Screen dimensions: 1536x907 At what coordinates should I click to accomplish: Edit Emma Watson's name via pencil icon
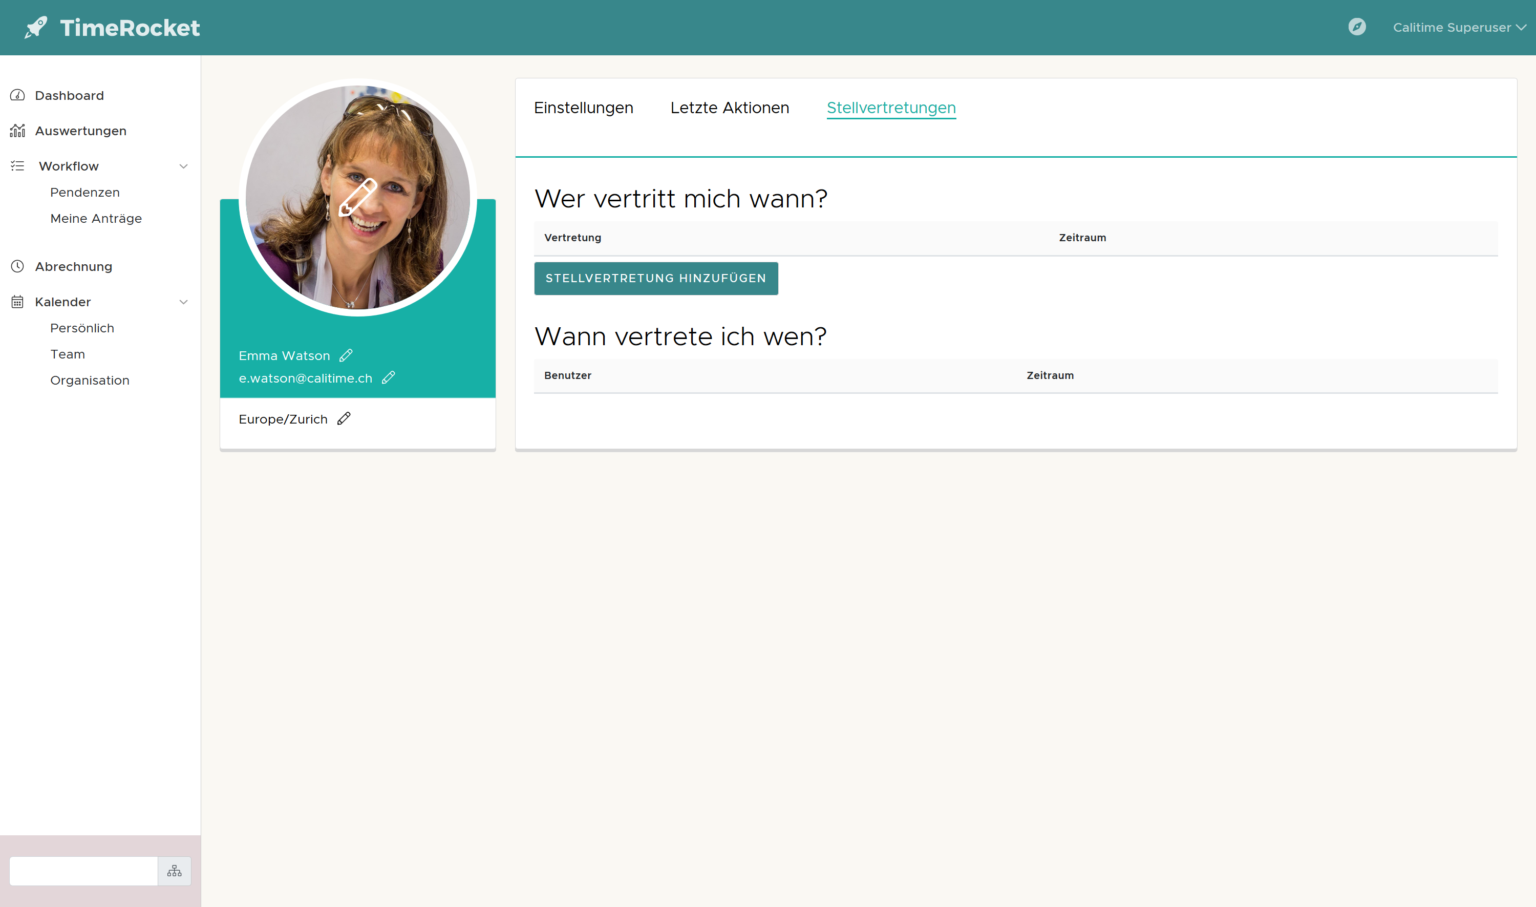pyautogui.click(x=346, y=355)
